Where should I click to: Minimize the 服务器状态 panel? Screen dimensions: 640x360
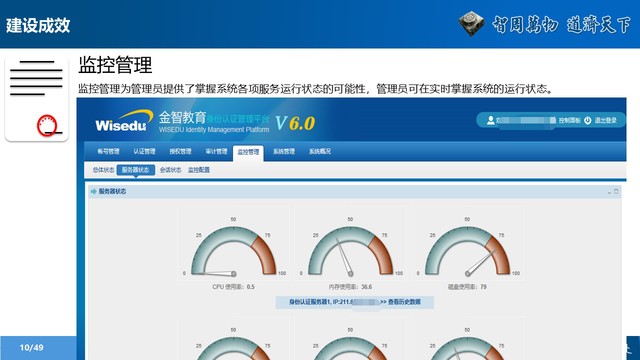coord(609,191)
